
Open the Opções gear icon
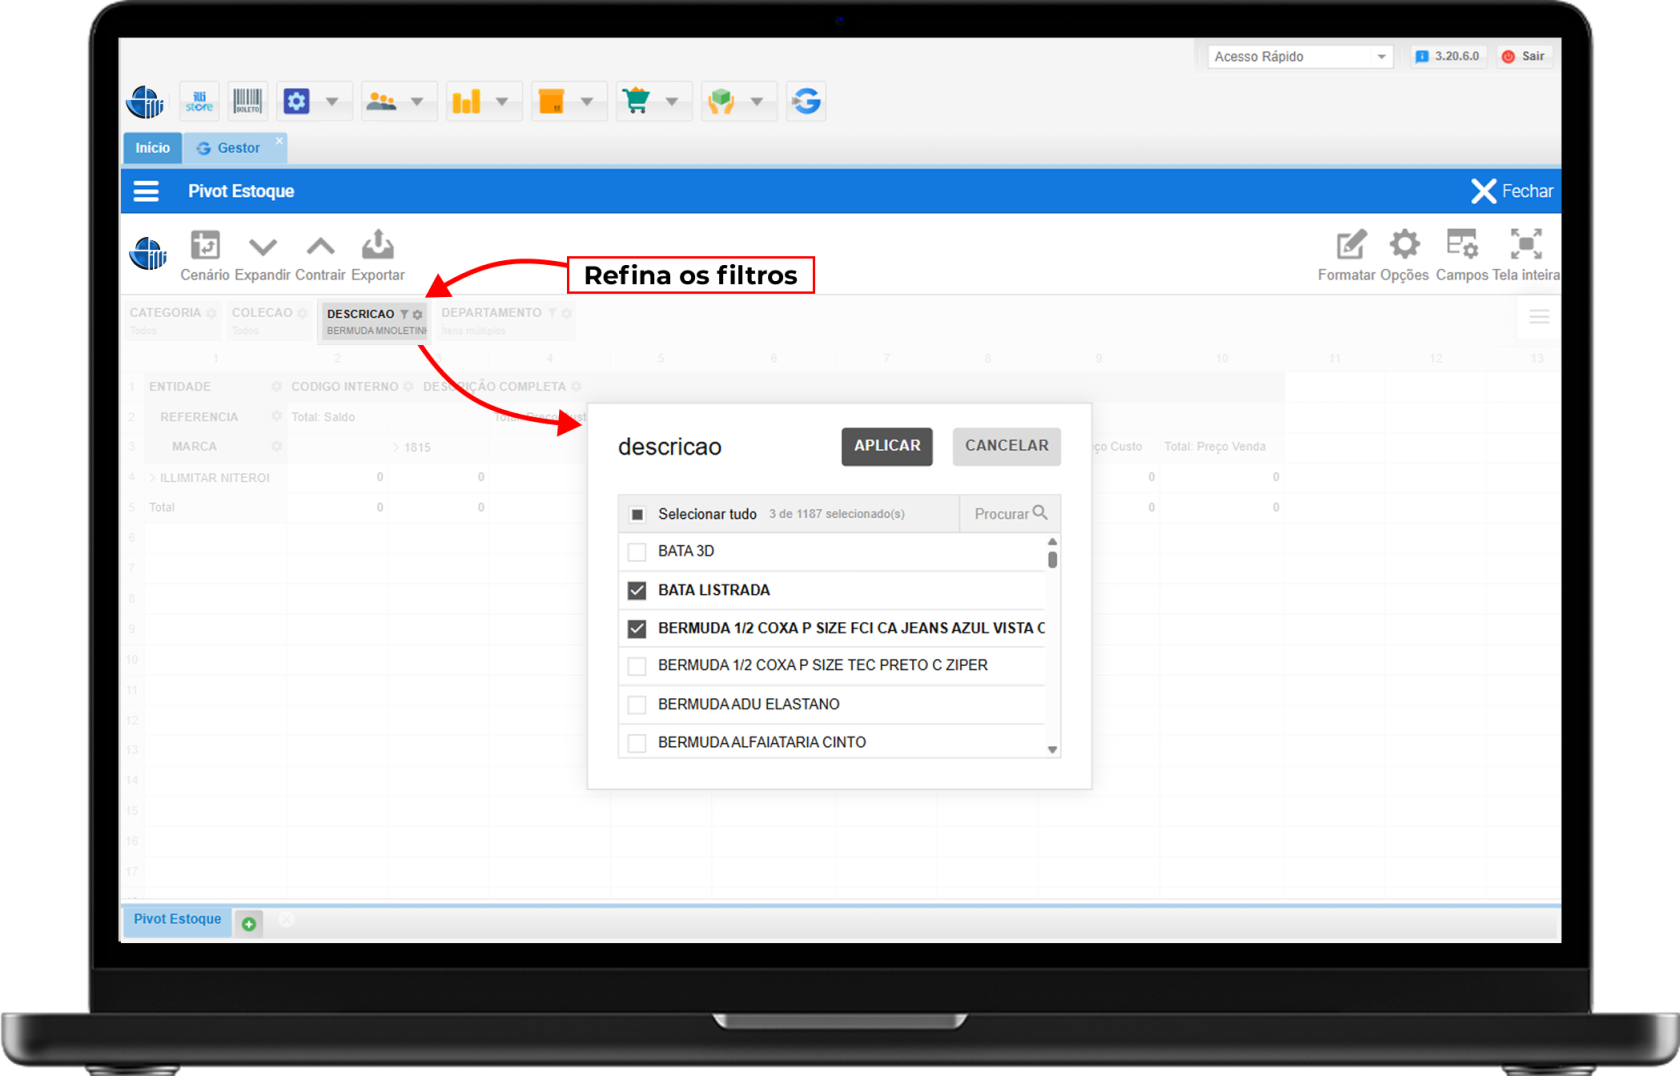[x=1404, y=245]
